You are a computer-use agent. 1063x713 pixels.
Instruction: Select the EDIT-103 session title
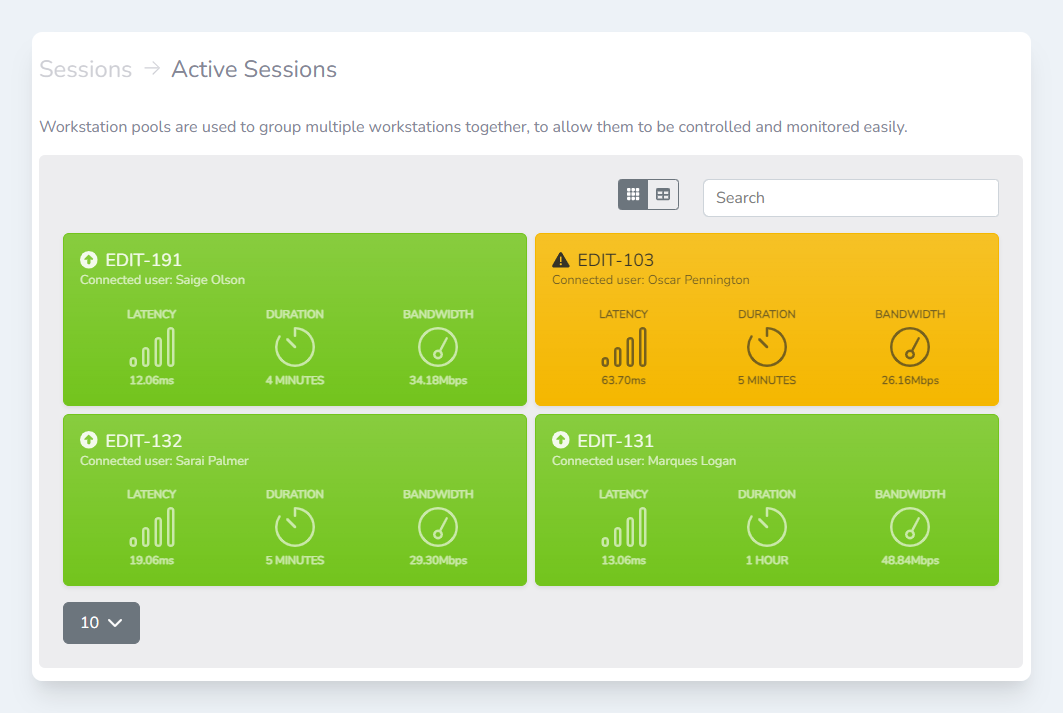[616, 260]
